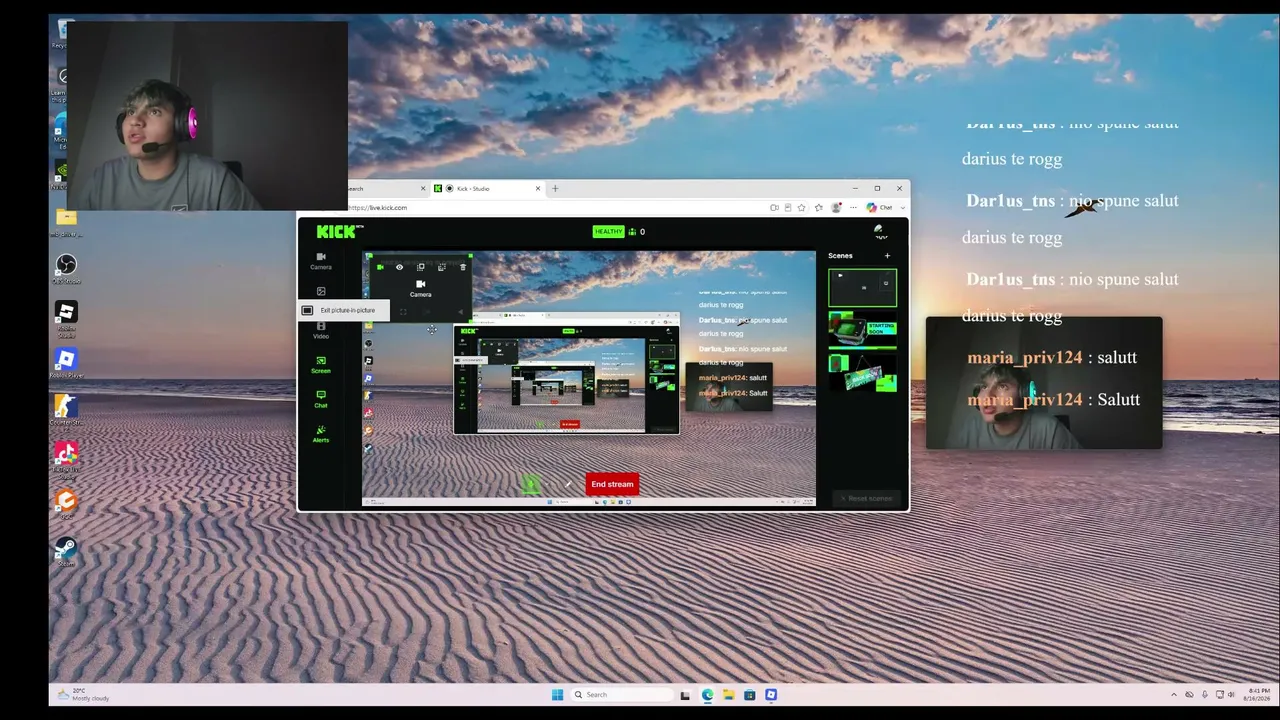Add a new scene with the plus icon

click(887, 256)
